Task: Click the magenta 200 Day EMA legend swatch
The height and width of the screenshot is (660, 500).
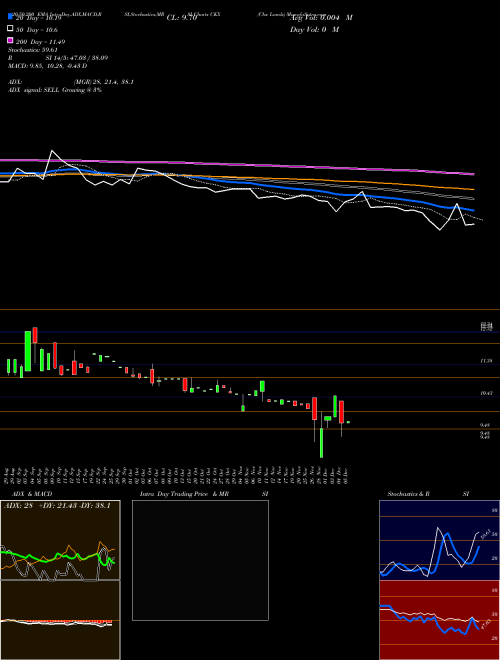Action: point(10,40)
